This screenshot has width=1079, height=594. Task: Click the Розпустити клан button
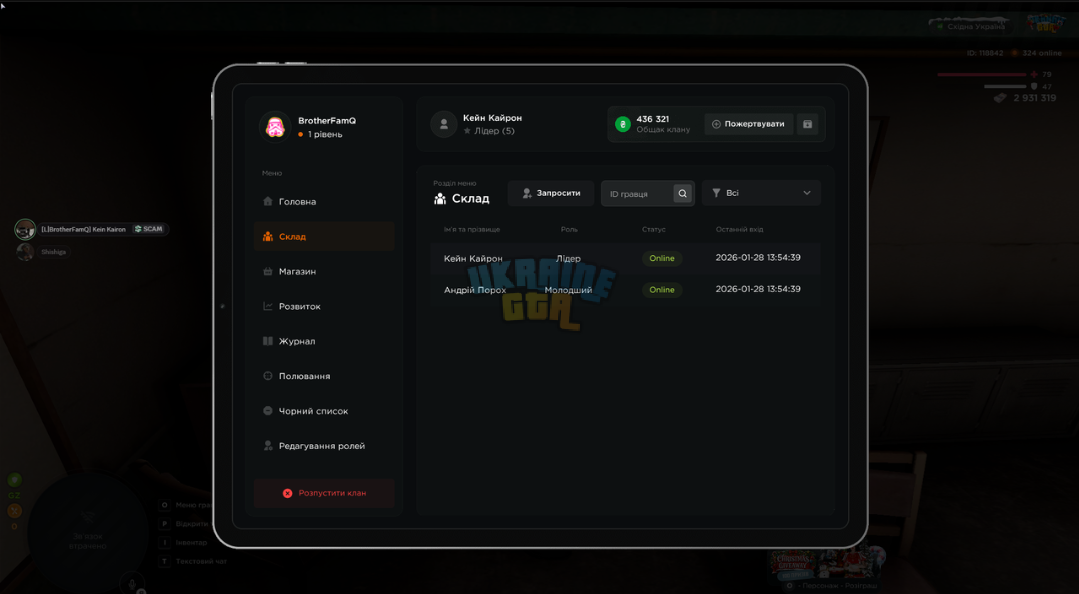pyautogui.click(x=323, y=493)
